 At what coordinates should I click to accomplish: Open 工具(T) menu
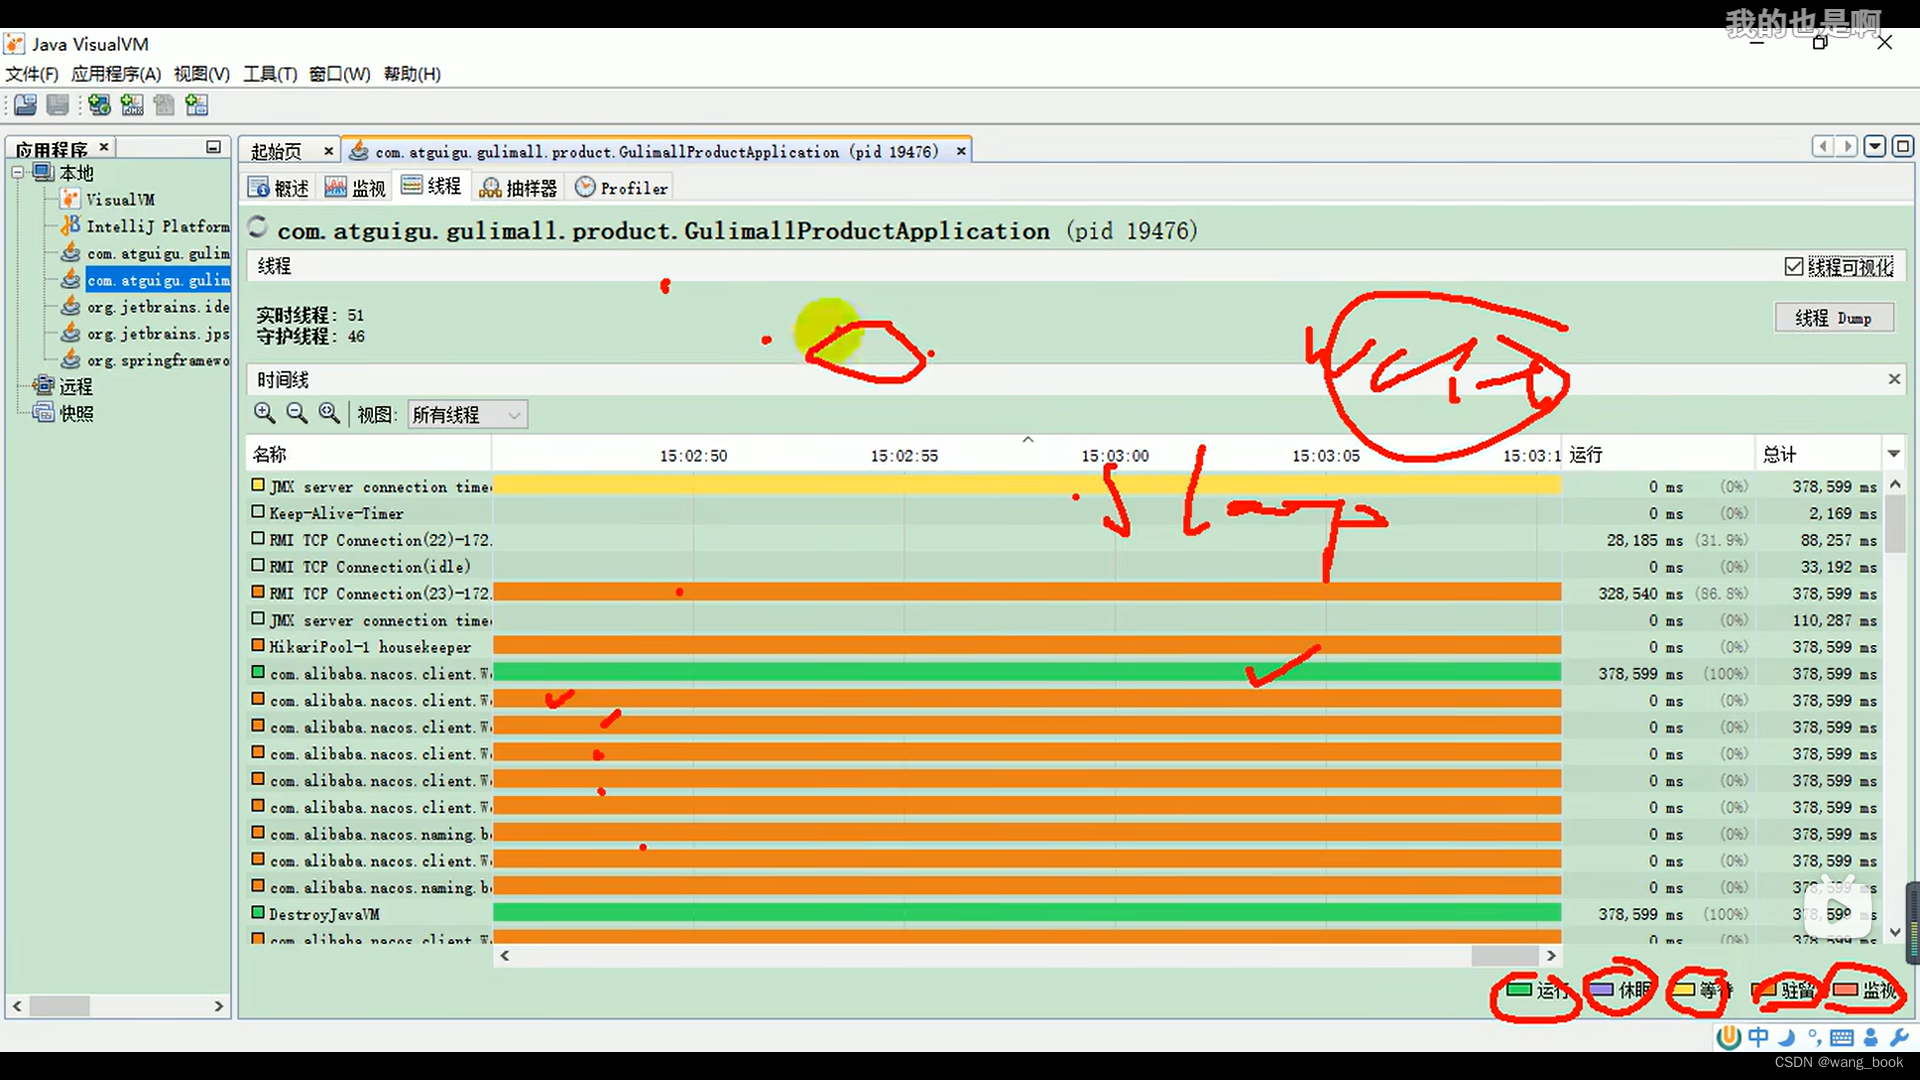(x=270, y=74)
